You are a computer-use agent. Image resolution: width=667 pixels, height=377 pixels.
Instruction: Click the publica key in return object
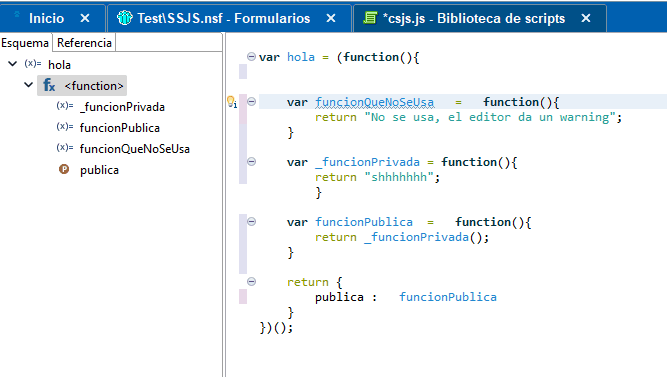point(339,297)
